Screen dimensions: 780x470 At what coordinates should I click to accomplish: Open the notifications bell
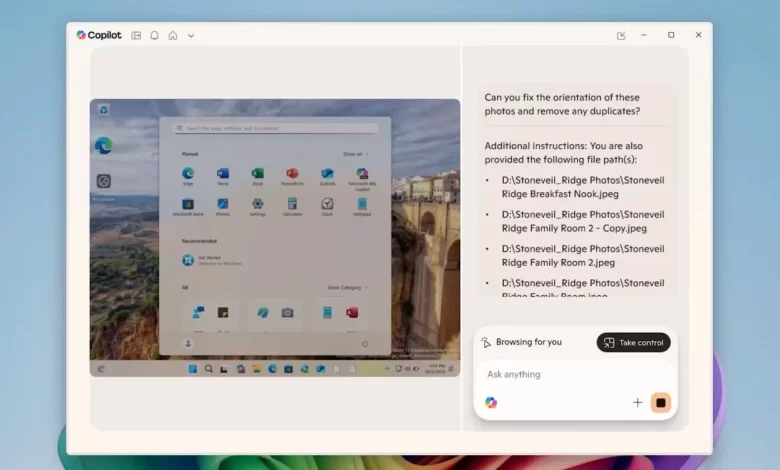click(x=154, y=35)
